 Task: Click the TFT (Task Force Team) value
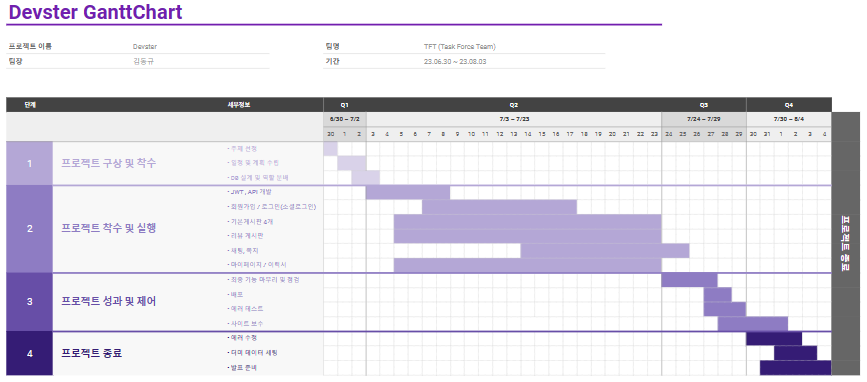click(x=459, y=47)
